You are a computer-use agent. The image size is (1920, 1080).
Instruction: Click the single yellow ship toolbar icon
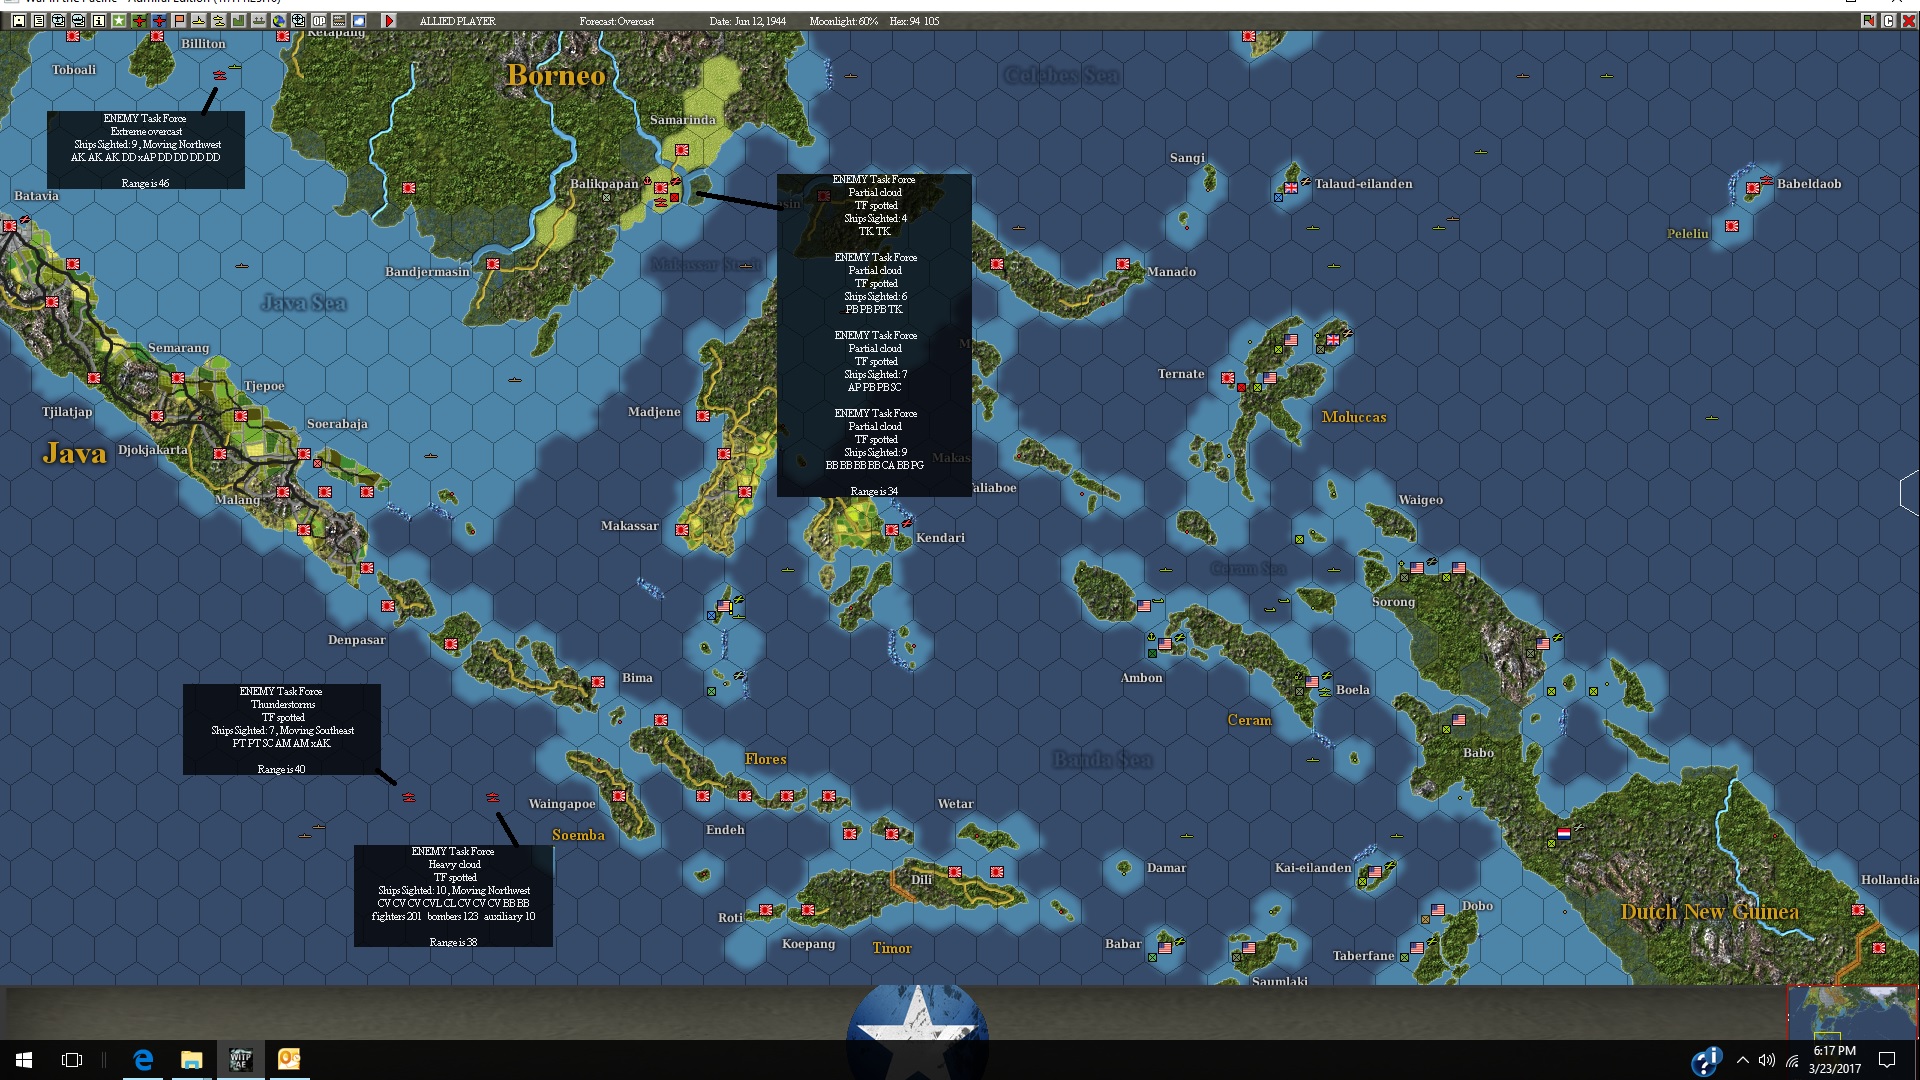[x=199, y=21]
